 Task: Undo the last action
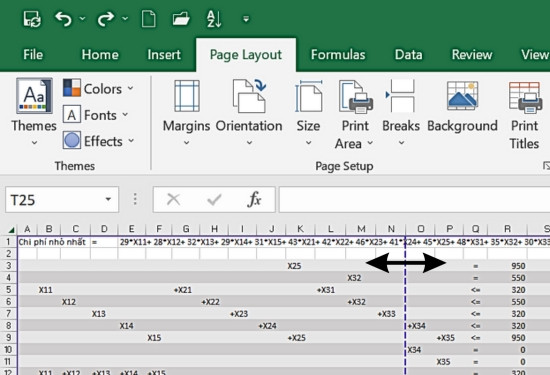63,19
